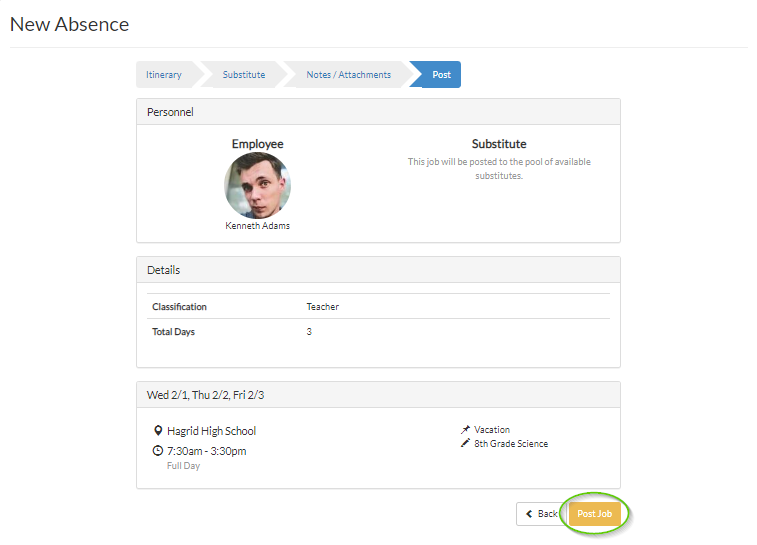The width and height of the screenshot is (757, 545).
Task: Click the Total Days label
Action: click(x=173, y=332)
